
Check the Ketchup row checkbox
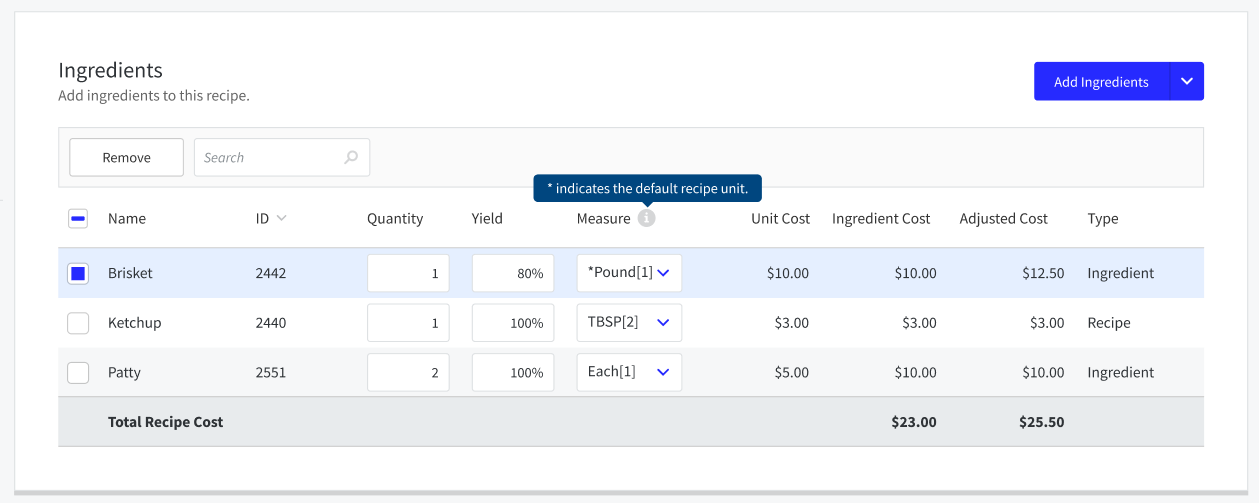click(78, 323)
